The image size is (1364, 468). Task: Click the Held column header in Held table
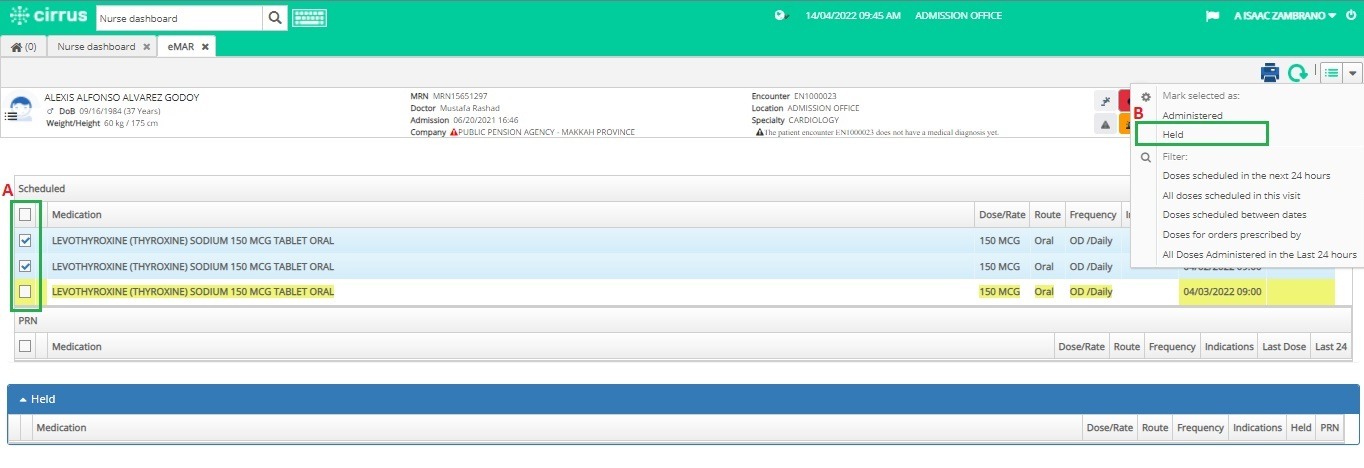coord(1301,427)
